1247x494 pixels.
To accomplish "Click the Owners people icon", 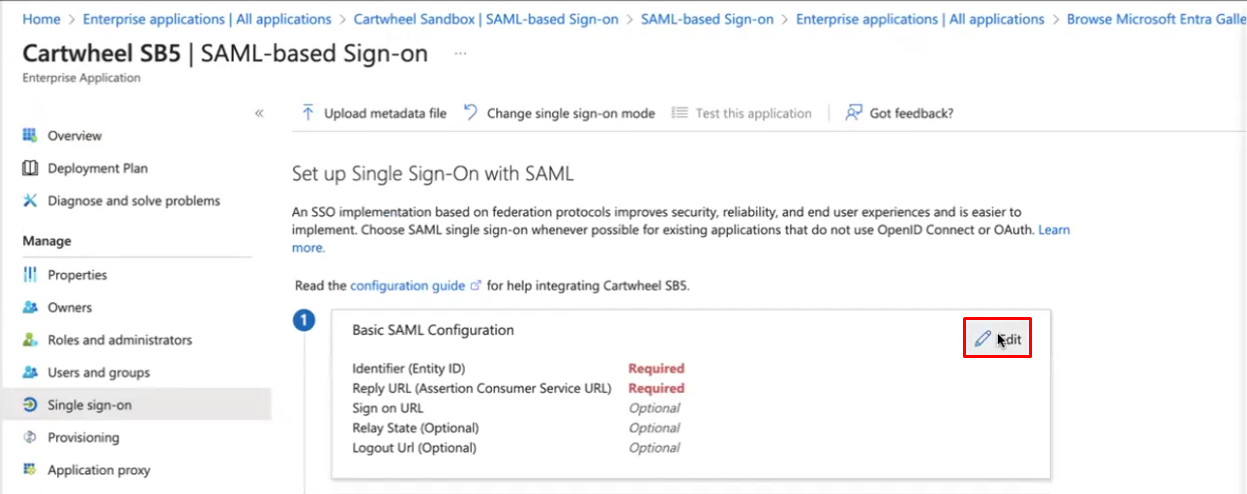I will (30, 307).
